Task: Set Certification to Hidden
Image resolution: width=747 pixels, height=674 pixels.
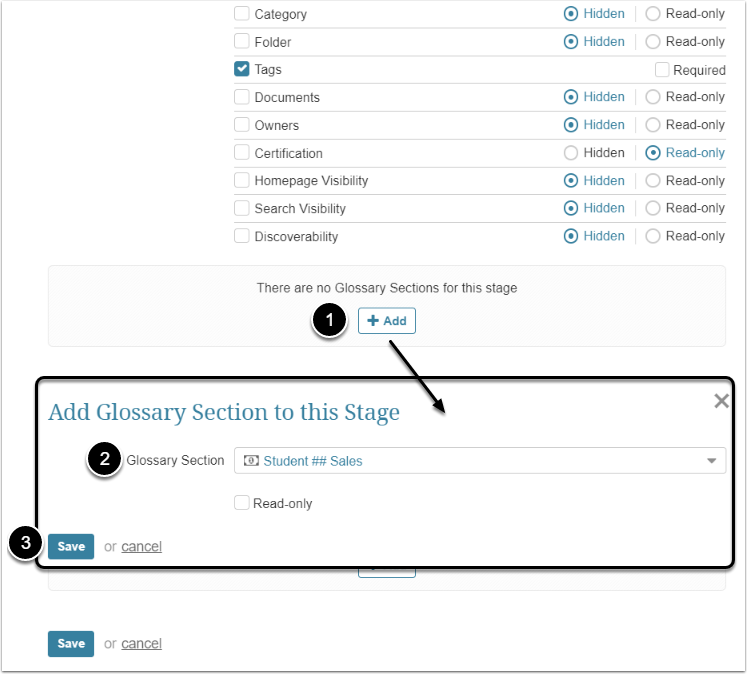Action: click(571, 153)
